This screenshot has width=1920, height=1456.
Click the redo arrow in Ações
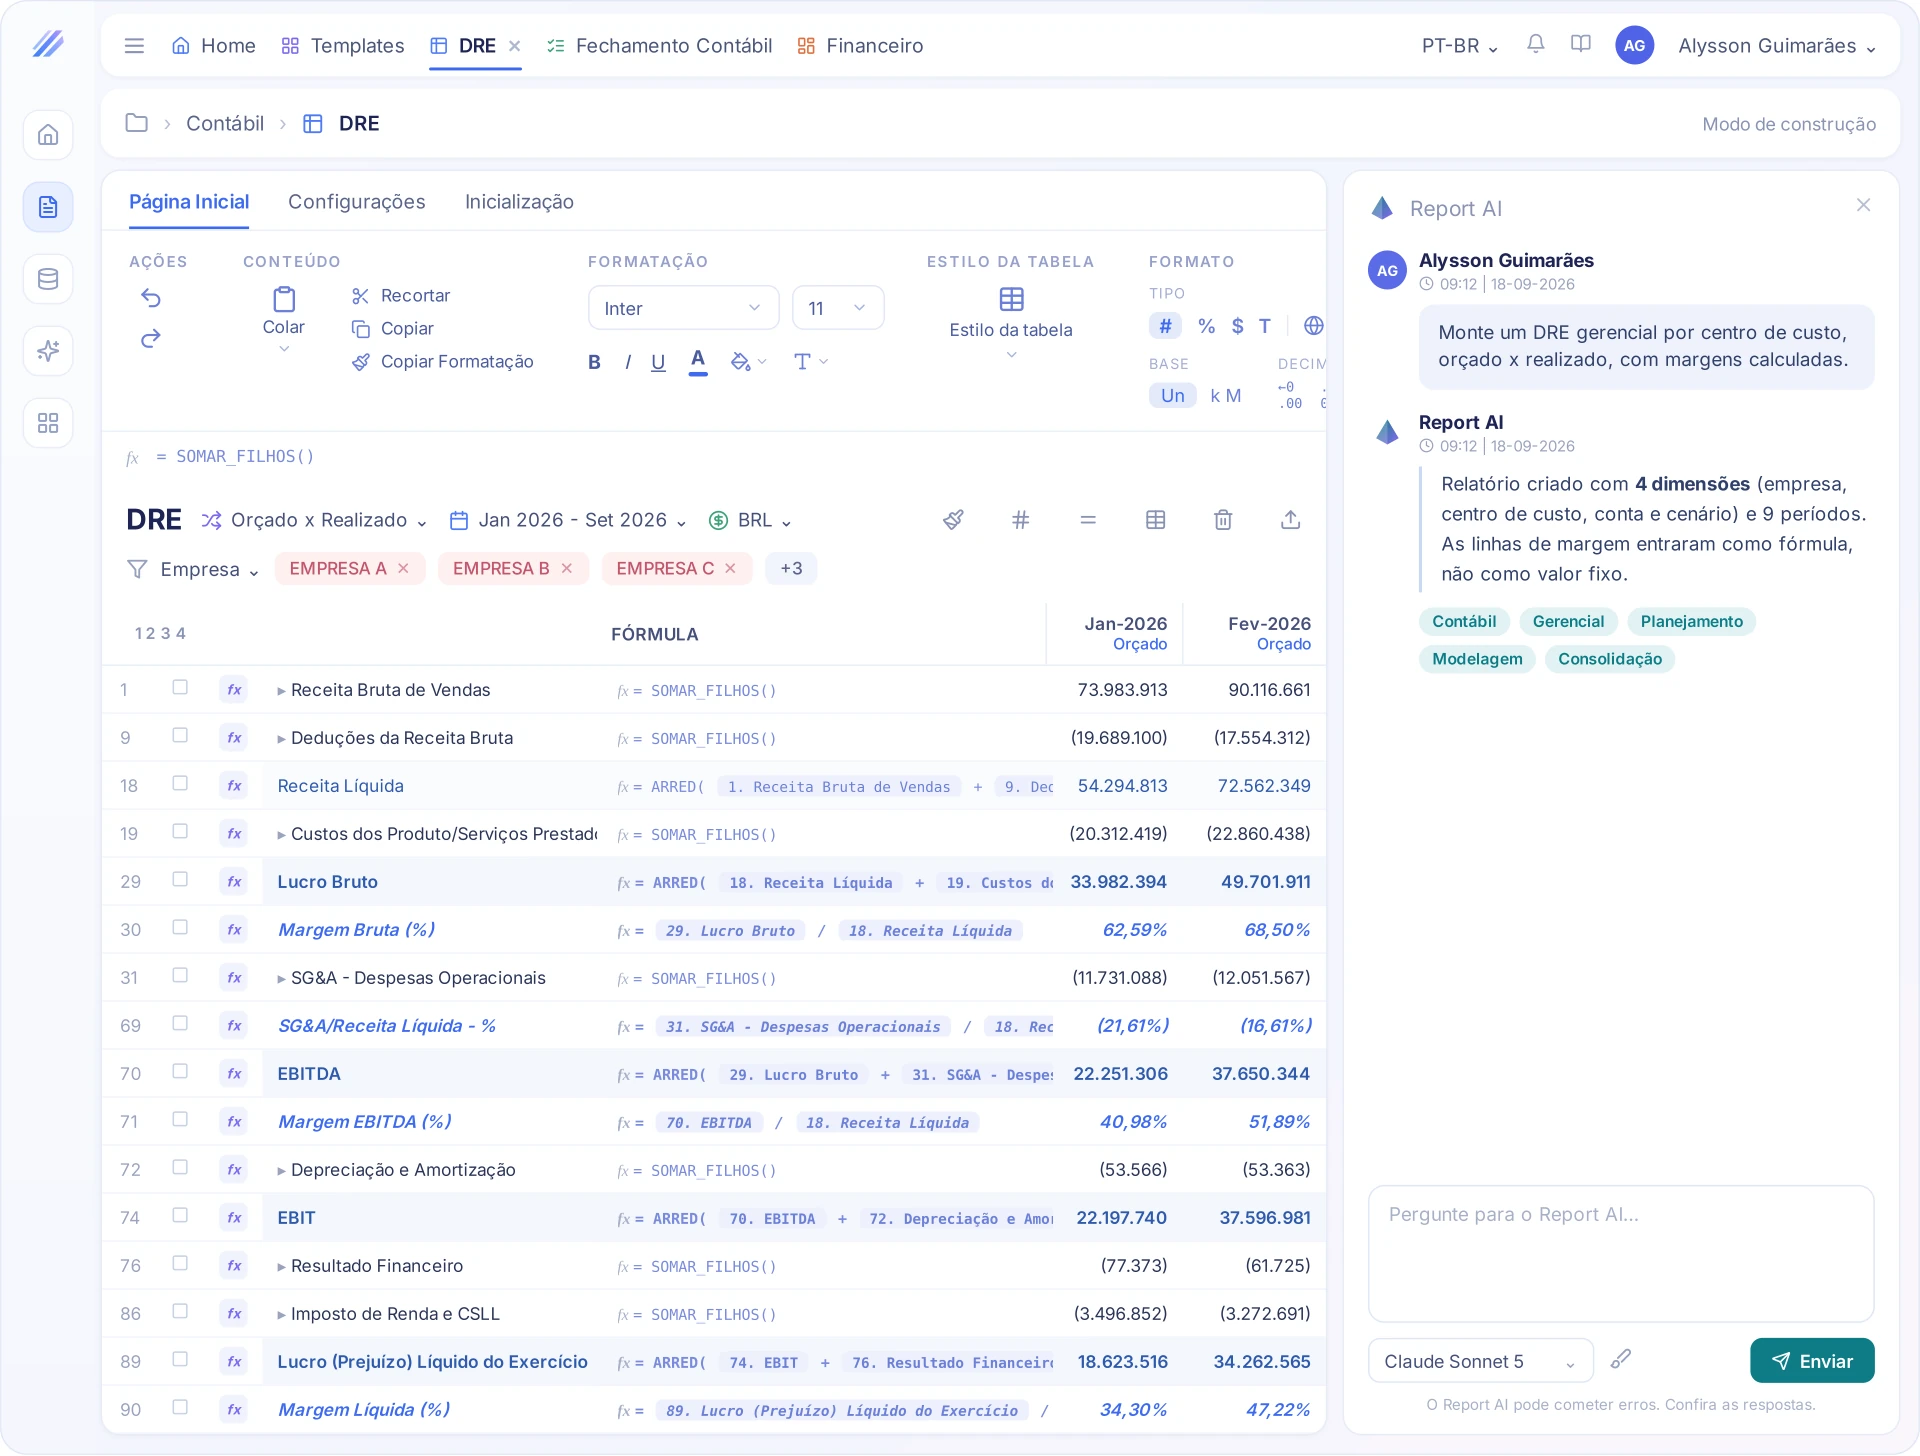click(151, 338)
